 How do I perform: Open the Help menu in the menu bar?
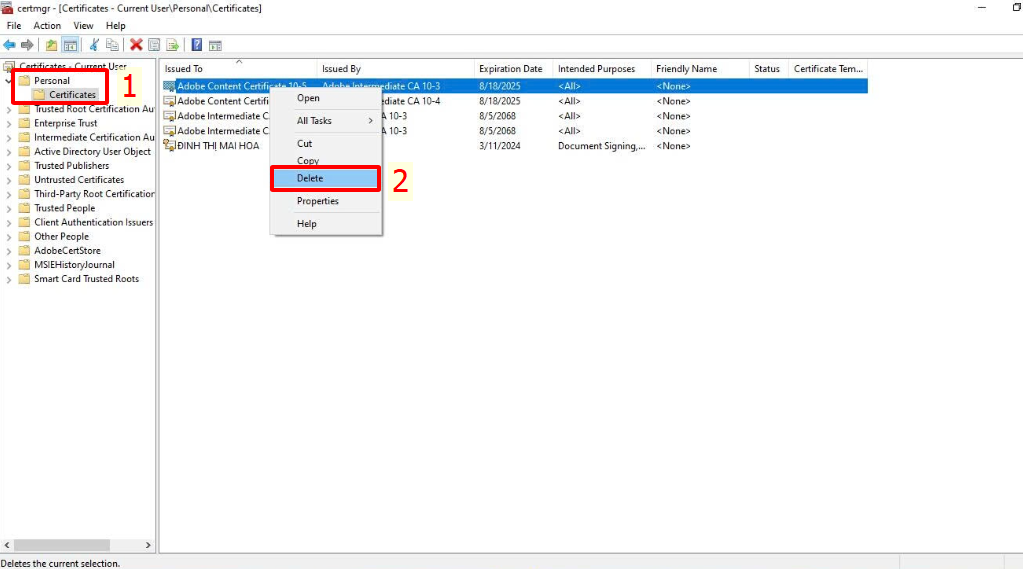click(x=115, y=25)
